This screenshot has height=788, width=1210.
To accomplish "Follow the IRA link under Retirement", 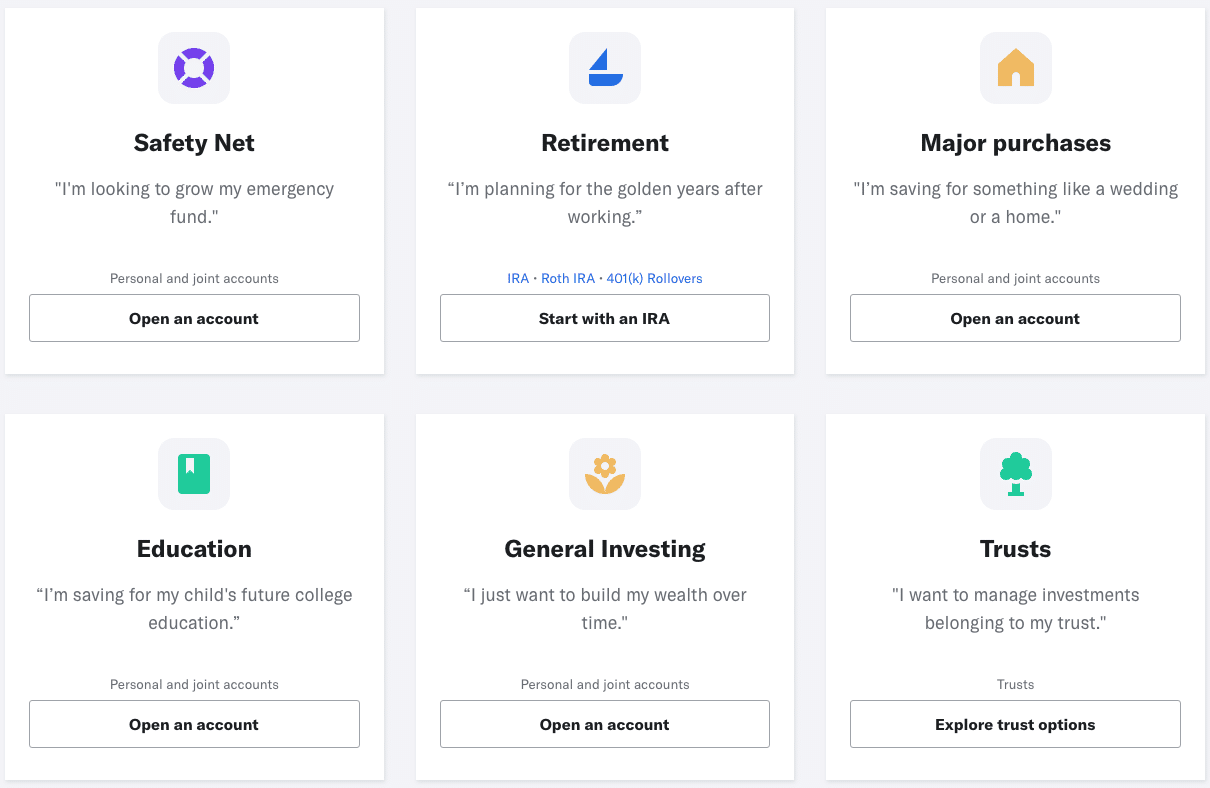I will 518,279.
